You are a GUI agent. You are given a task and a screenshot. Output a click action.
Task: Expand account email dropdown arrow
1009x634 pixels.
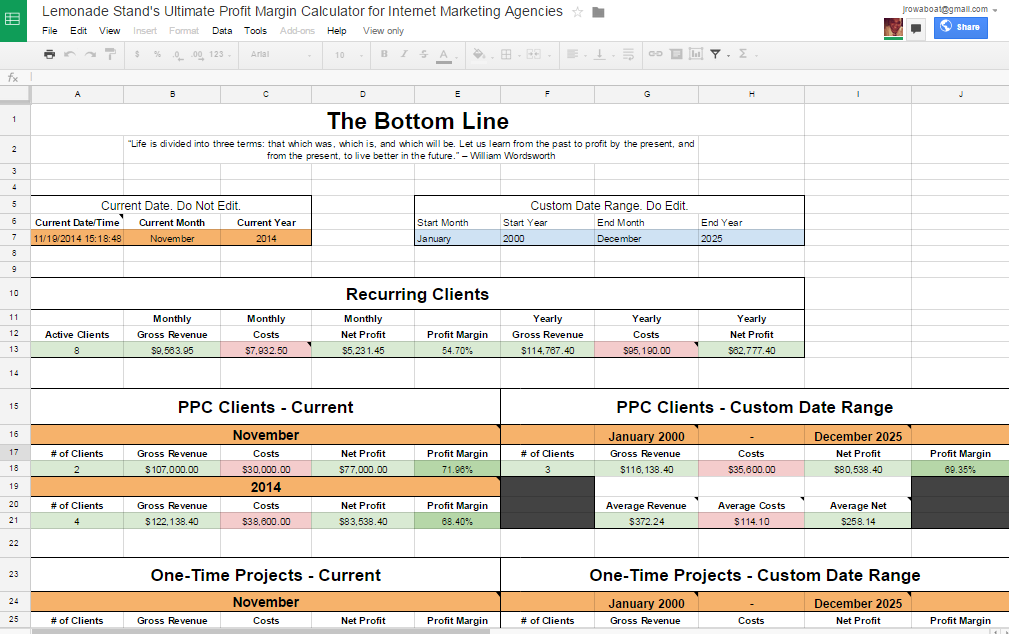(x=995, y=10)
